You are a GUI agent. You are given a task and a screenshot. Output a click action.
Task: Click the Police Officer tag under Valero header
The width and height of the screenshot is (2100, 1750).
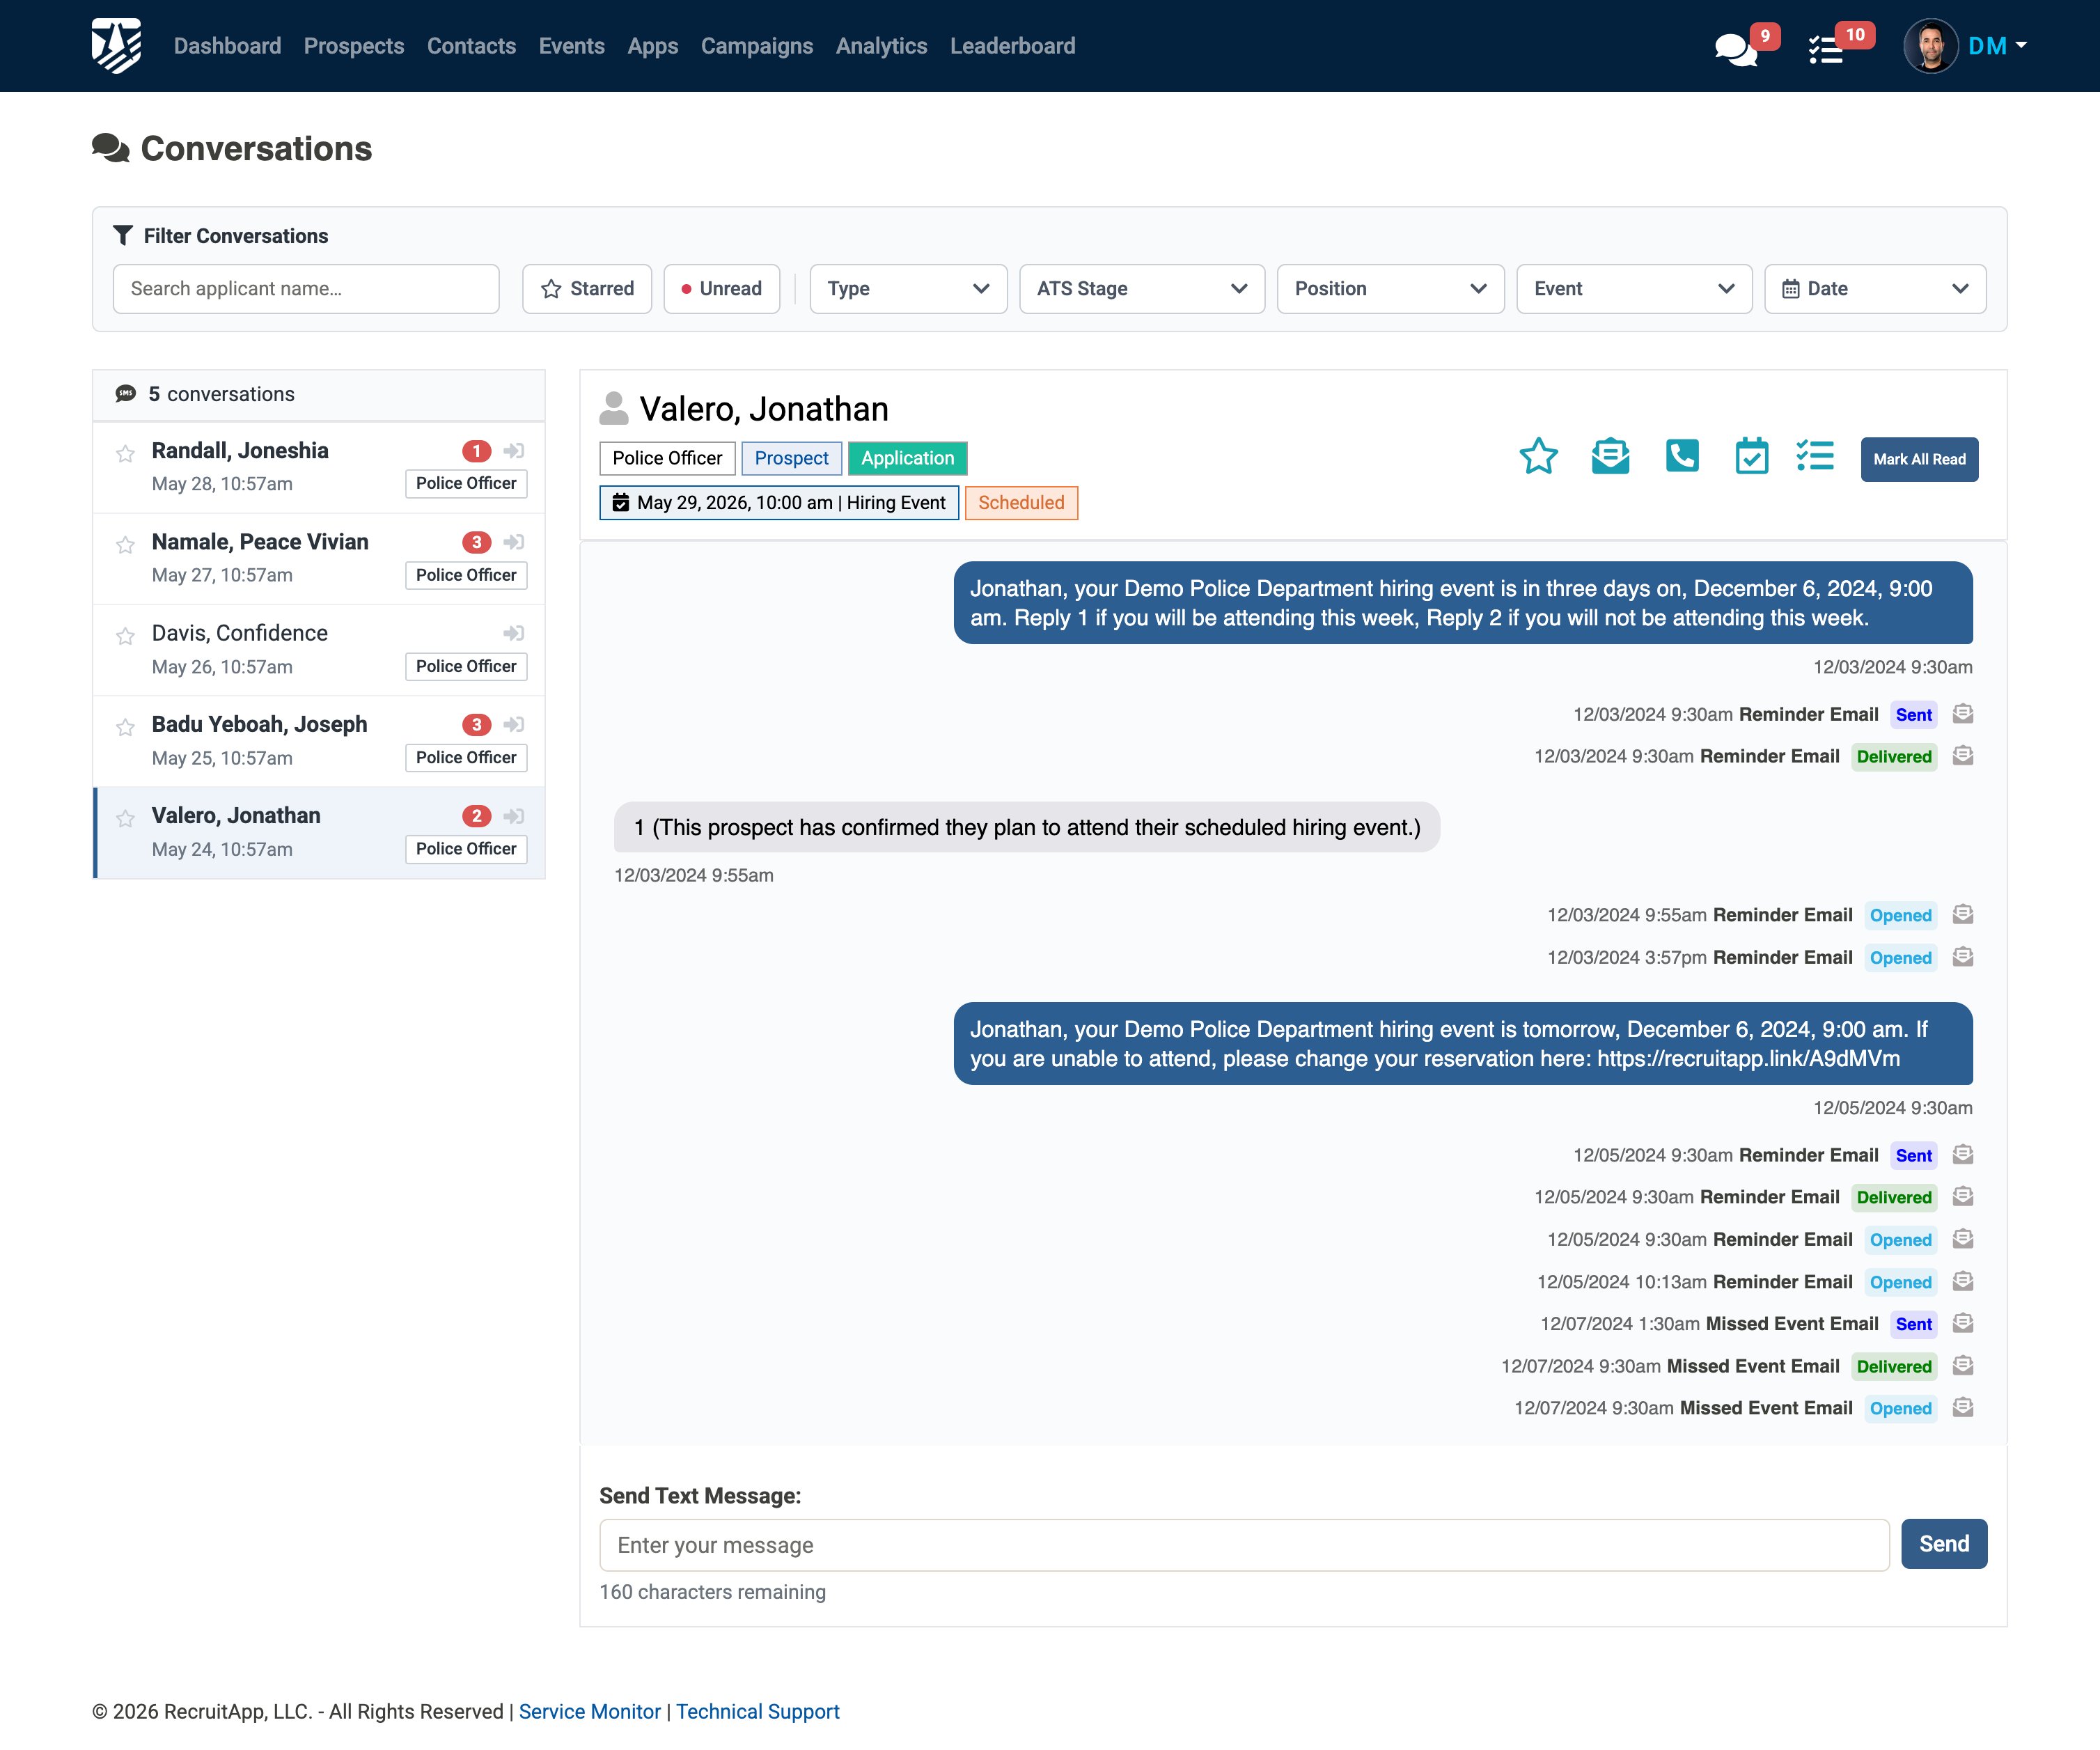click(667, 458)
